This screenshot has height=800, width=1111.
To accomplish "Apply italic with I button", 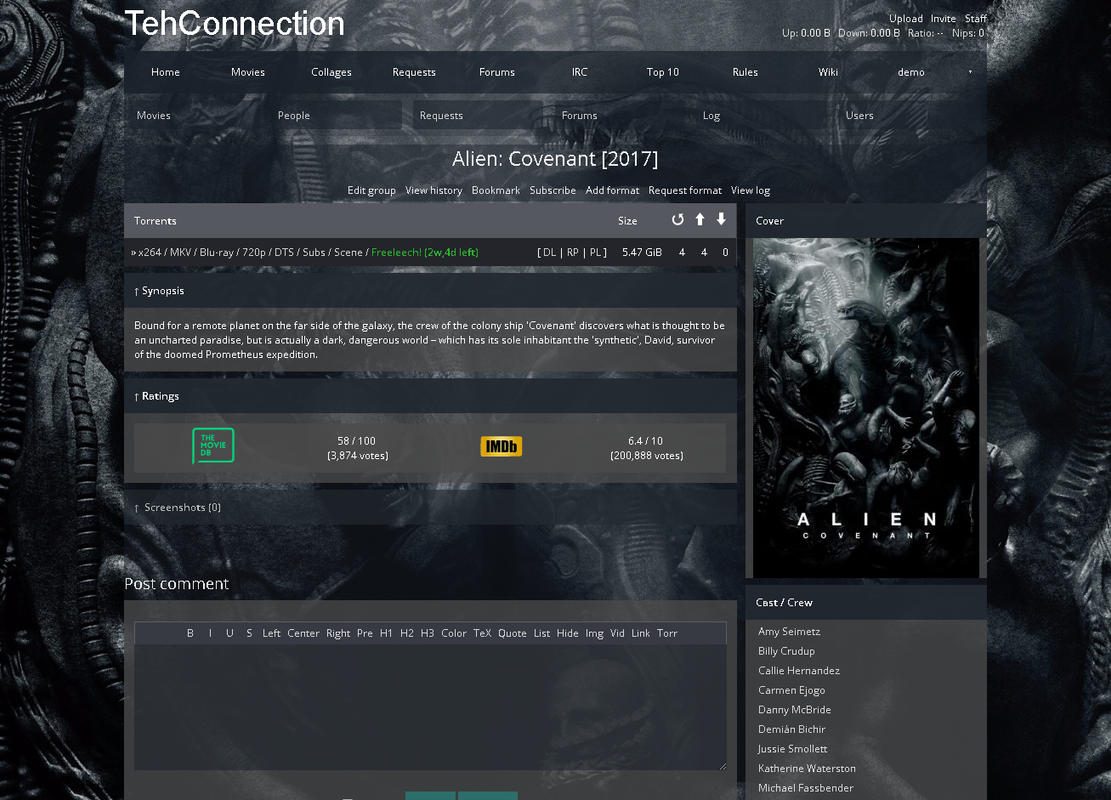I will tap(210, 633).
